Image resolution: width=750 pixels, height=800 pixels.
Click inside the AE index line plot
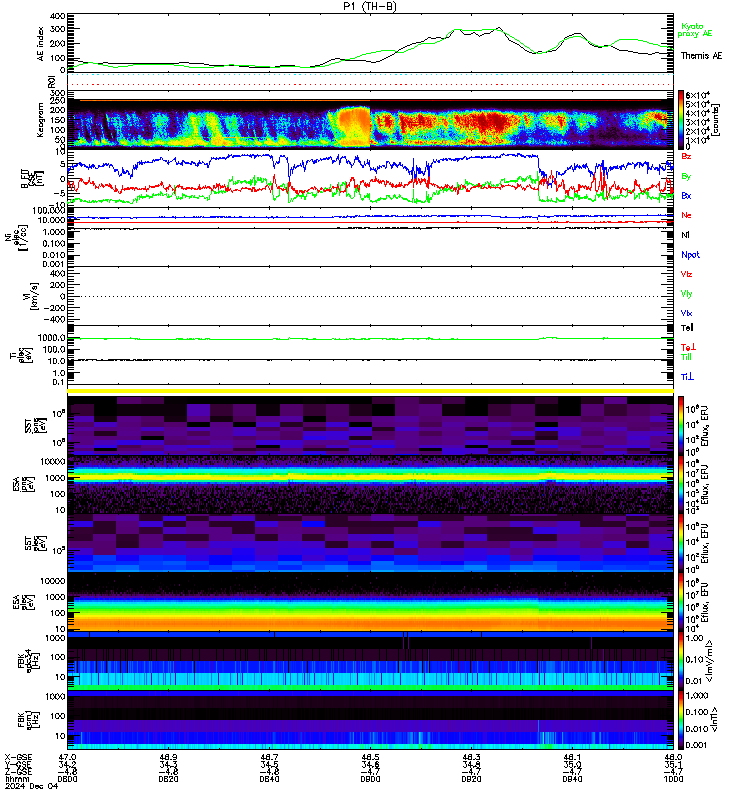tap(370, 43)
